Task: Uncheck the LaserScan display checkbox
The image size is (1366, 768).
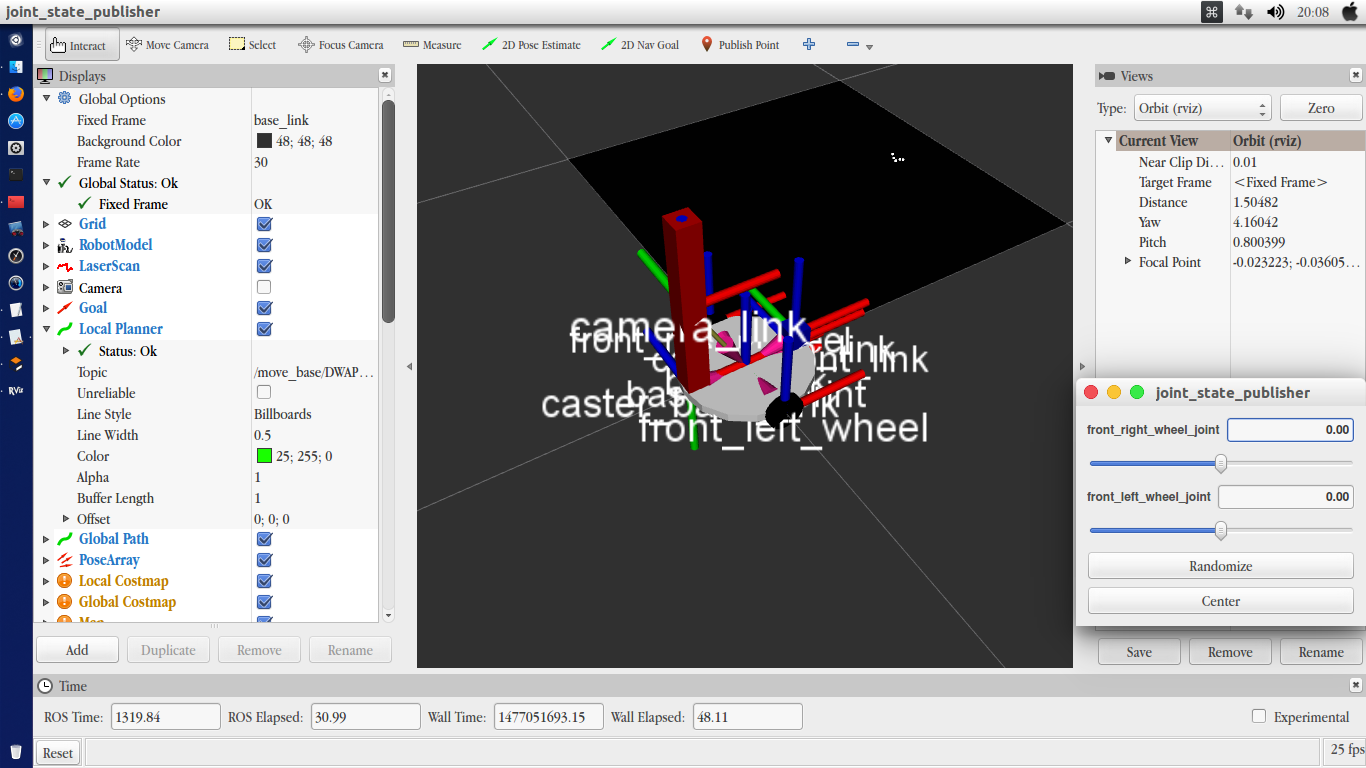Action: pyautogui.click(x=264, y=266)
